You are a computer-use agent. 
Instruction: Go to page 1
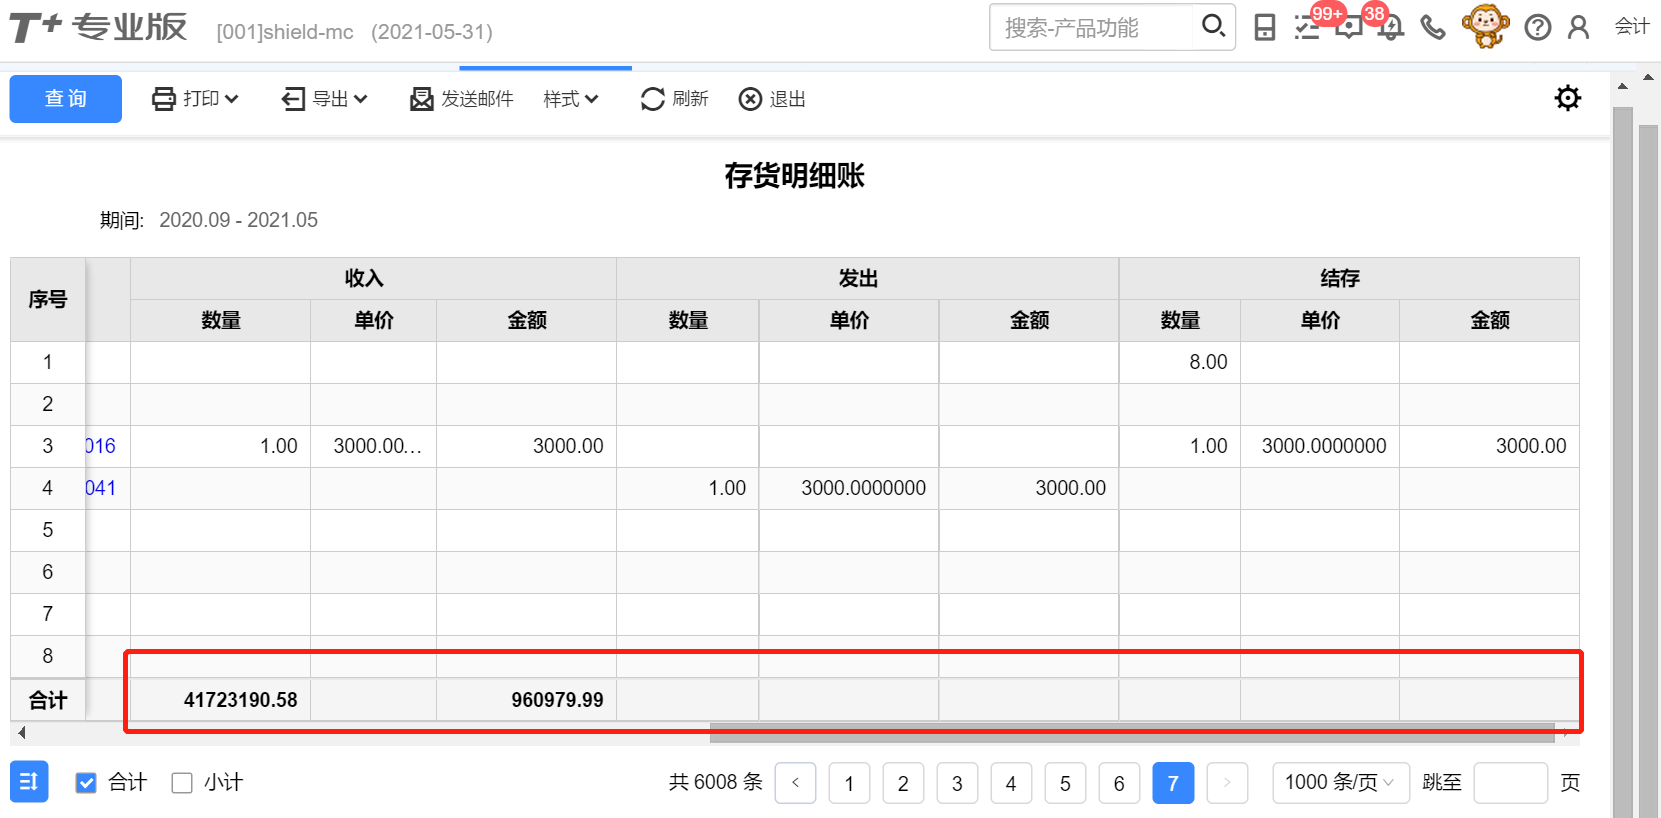849,783
